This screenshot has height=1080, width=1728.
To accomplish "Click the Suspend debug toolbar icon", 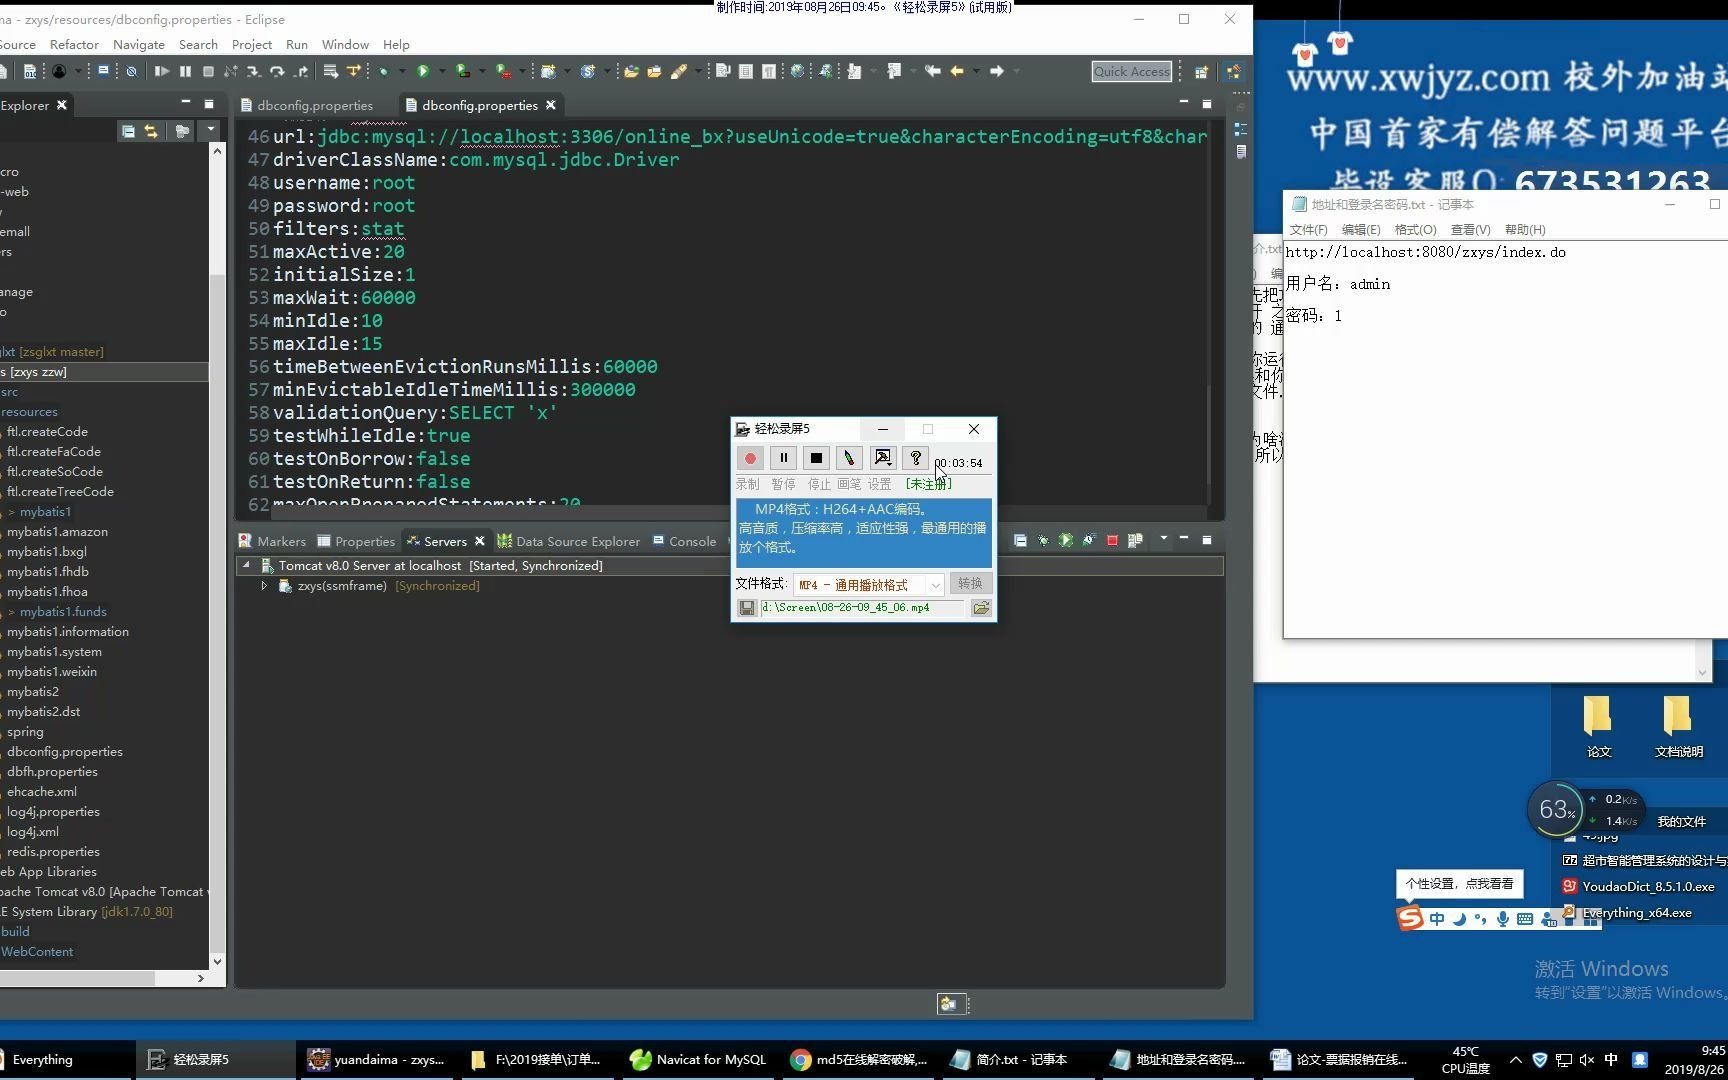I will tap(185, 71).
